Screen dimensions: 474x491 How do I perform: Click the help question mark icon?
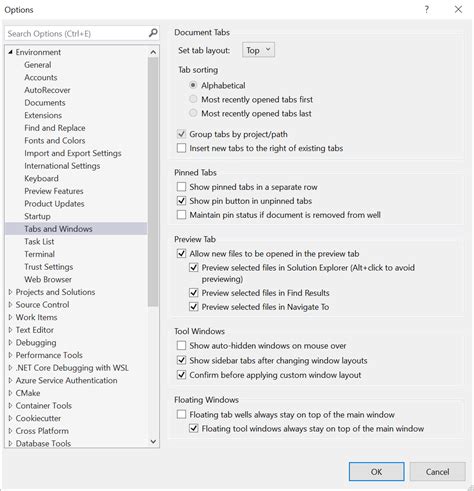[x=427, y=9]
